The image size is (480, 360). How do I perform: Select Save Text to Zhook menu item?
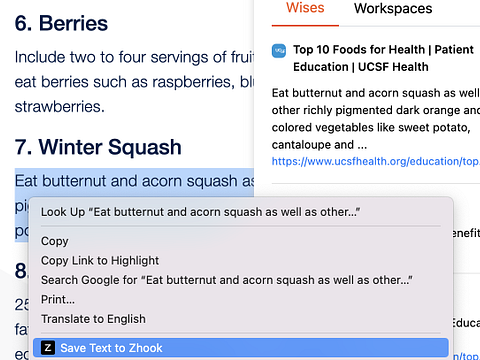tap(241, 348)
